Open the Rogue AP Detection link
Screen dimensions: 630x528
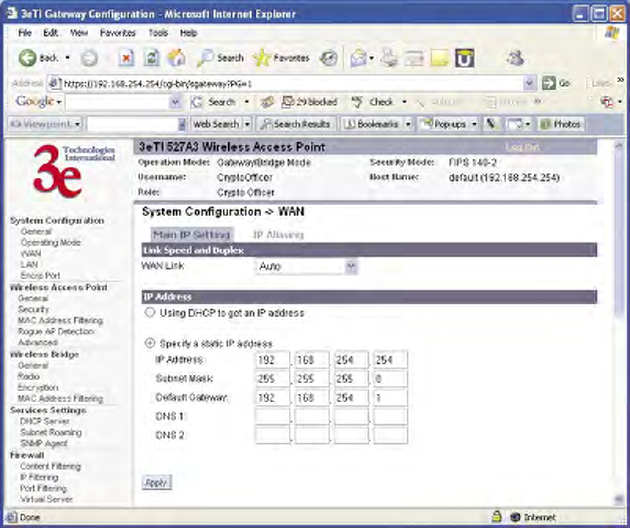(56, 332)
